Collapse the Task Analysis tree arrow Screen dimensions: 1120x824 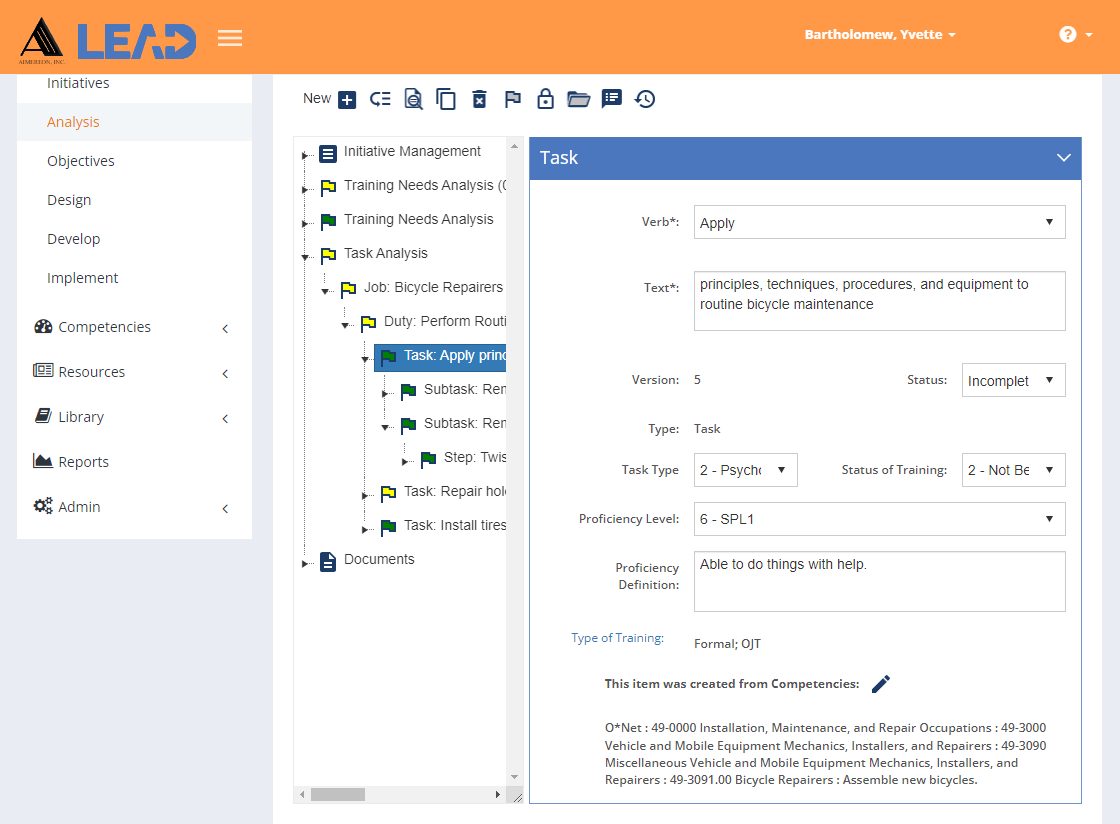(x=305, y=257)
